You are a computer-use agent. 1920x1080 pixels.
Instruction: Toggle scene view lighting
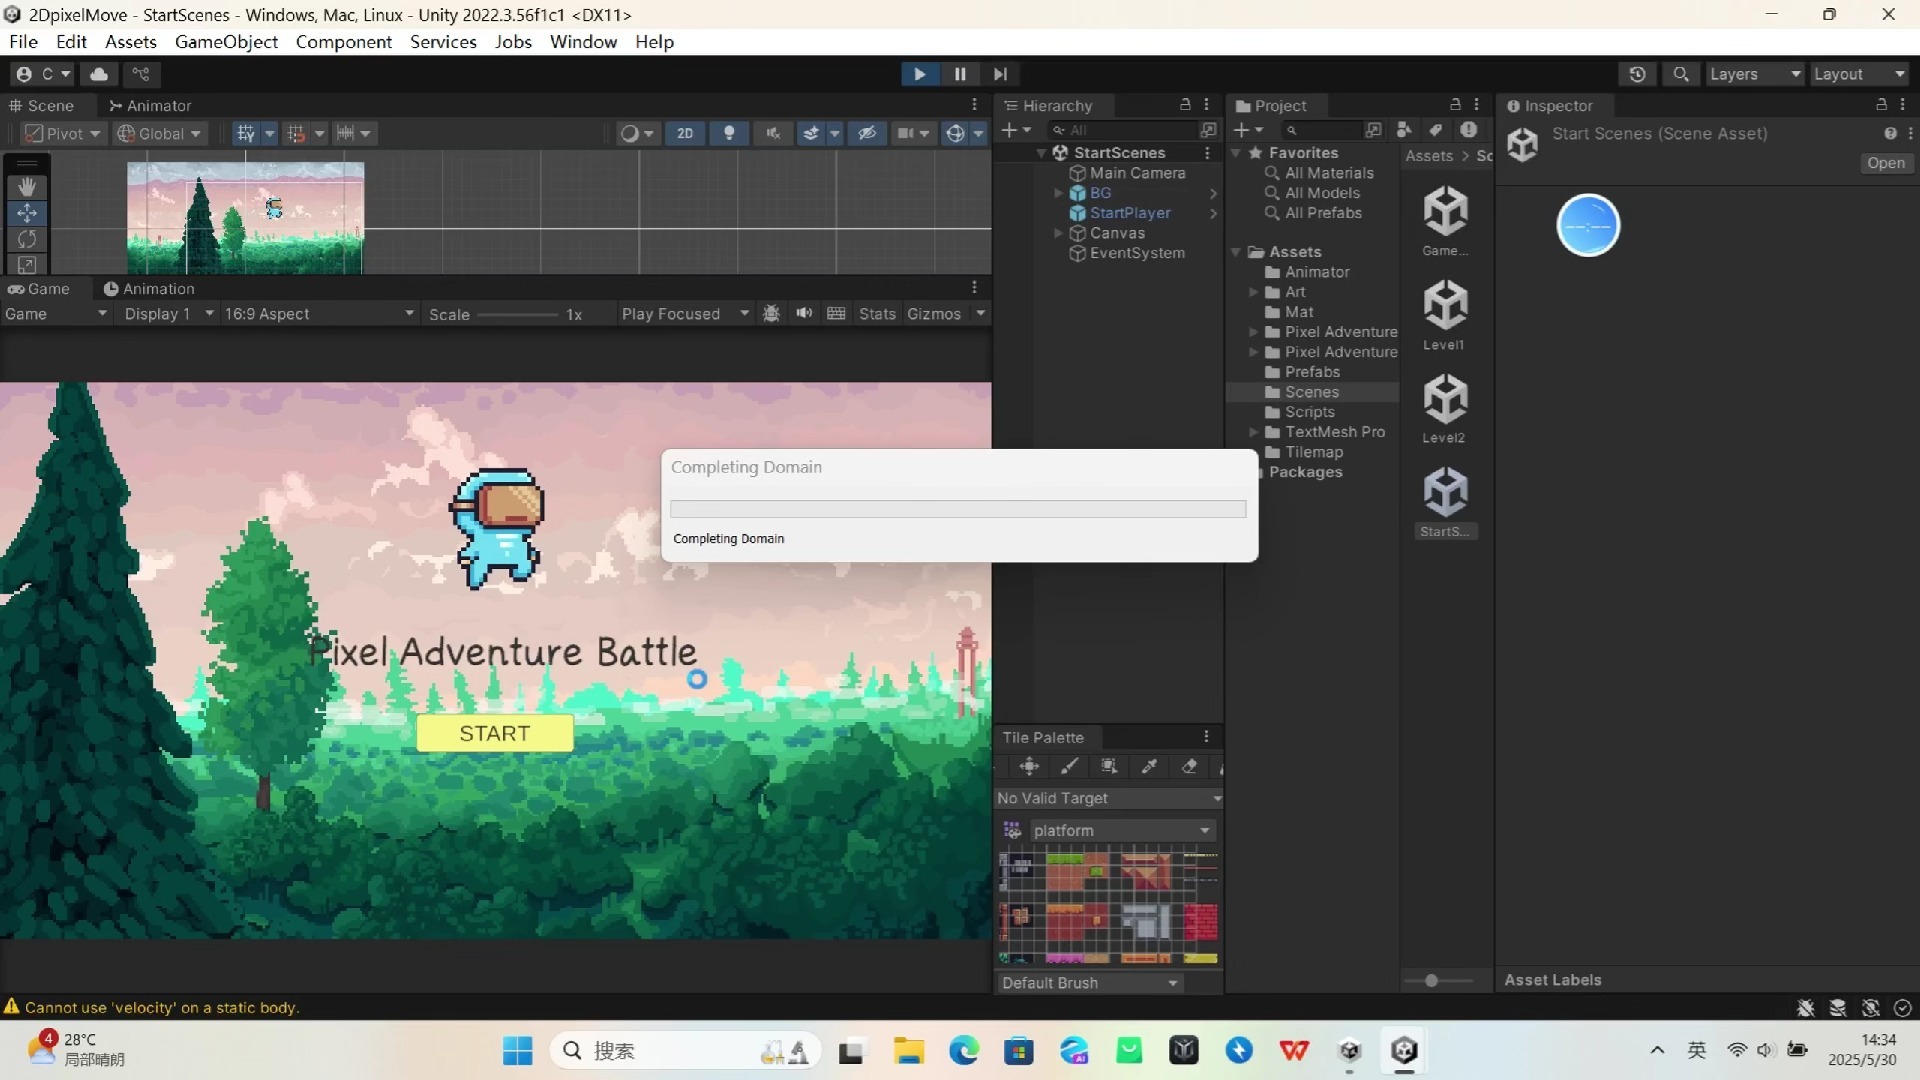[x=729, y=133]
